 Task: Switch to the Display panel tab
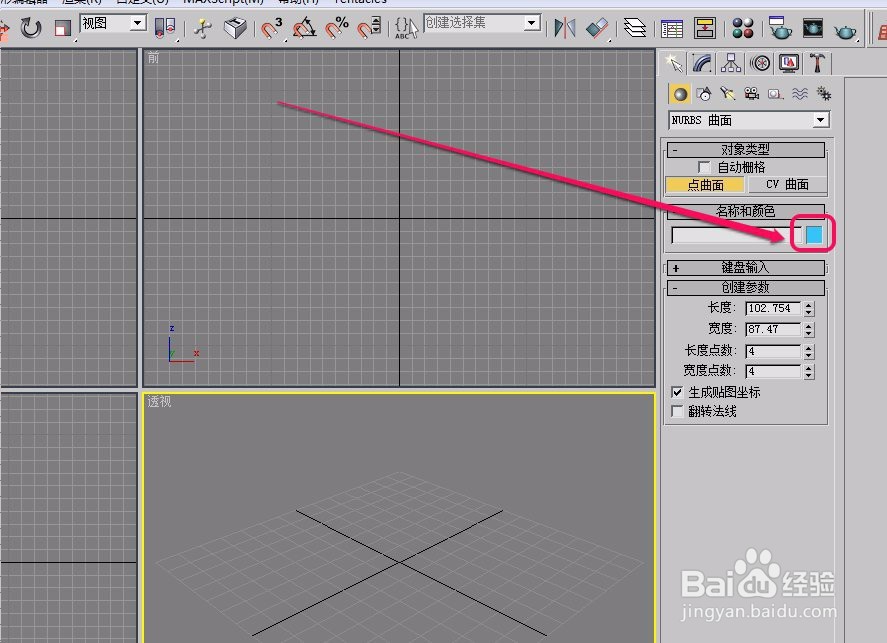pos(789,63)
